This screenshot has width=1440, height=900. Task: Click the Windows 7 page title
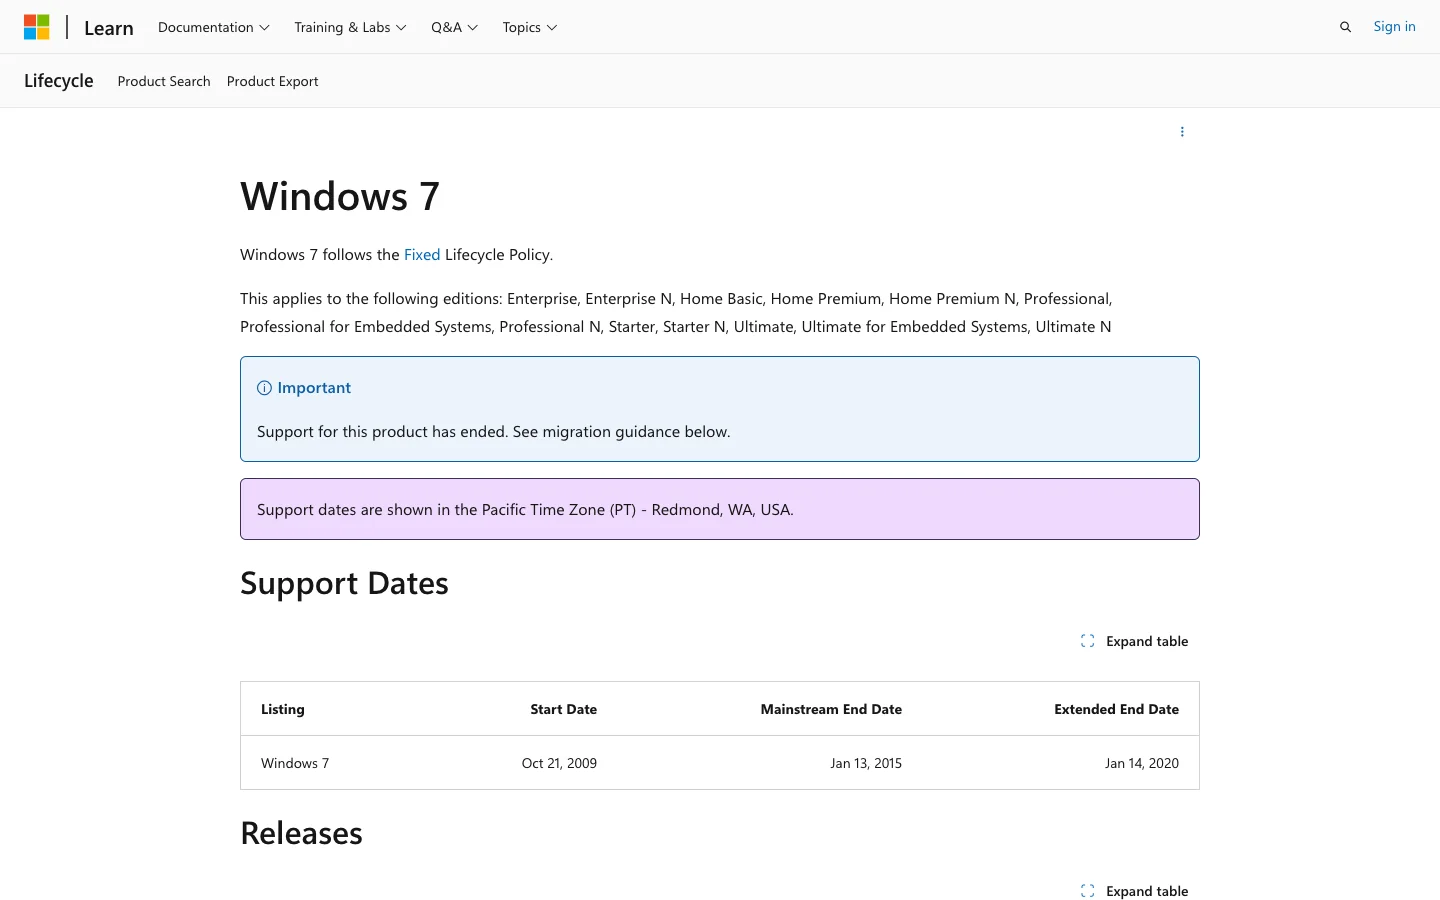pos(340,196)
